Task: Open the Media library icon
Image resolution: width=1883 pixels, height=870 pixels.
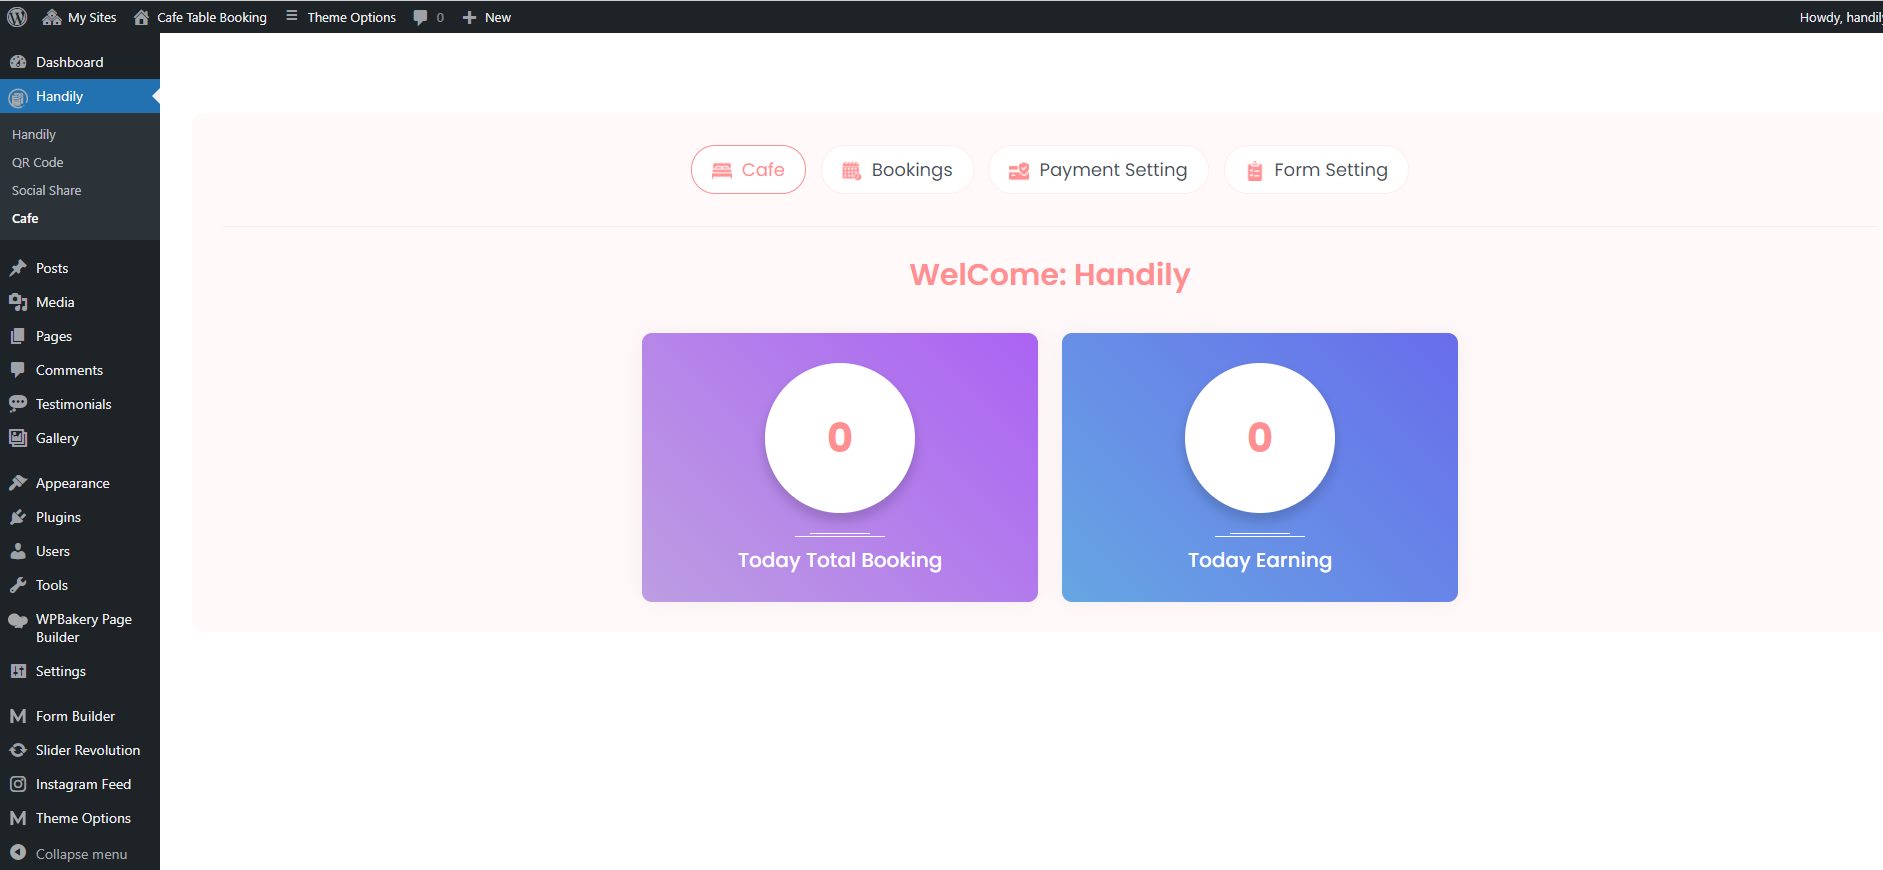Action: coord(18,302)
